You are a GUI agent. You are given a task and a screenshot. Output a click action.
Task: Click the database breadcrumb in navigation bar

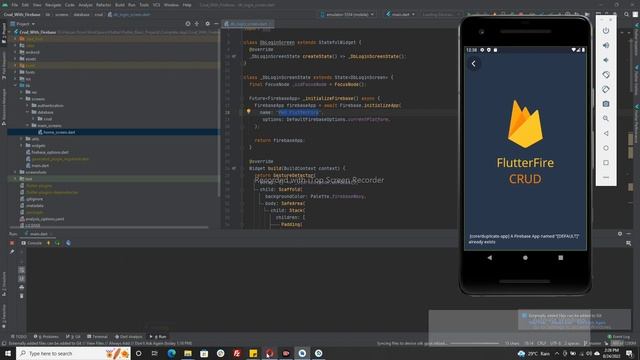tap(81, 14)
